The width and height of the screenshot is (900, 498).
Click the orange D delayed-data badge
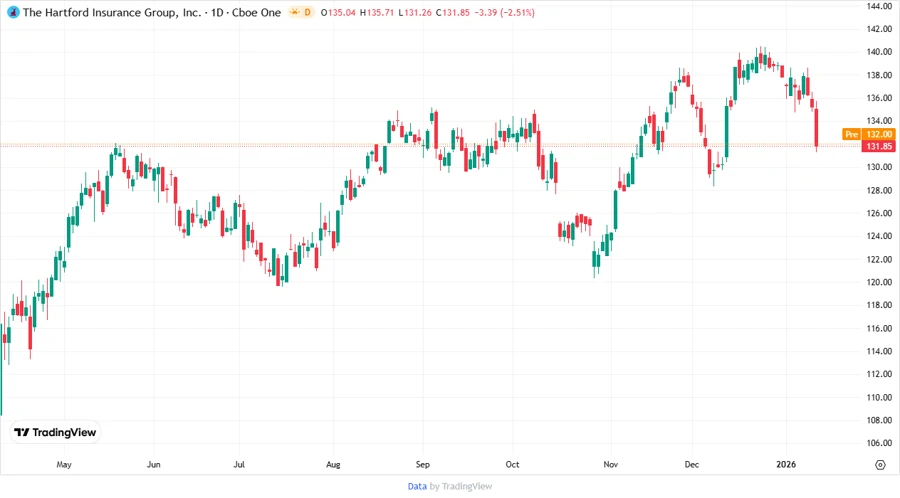pos(308,12)
